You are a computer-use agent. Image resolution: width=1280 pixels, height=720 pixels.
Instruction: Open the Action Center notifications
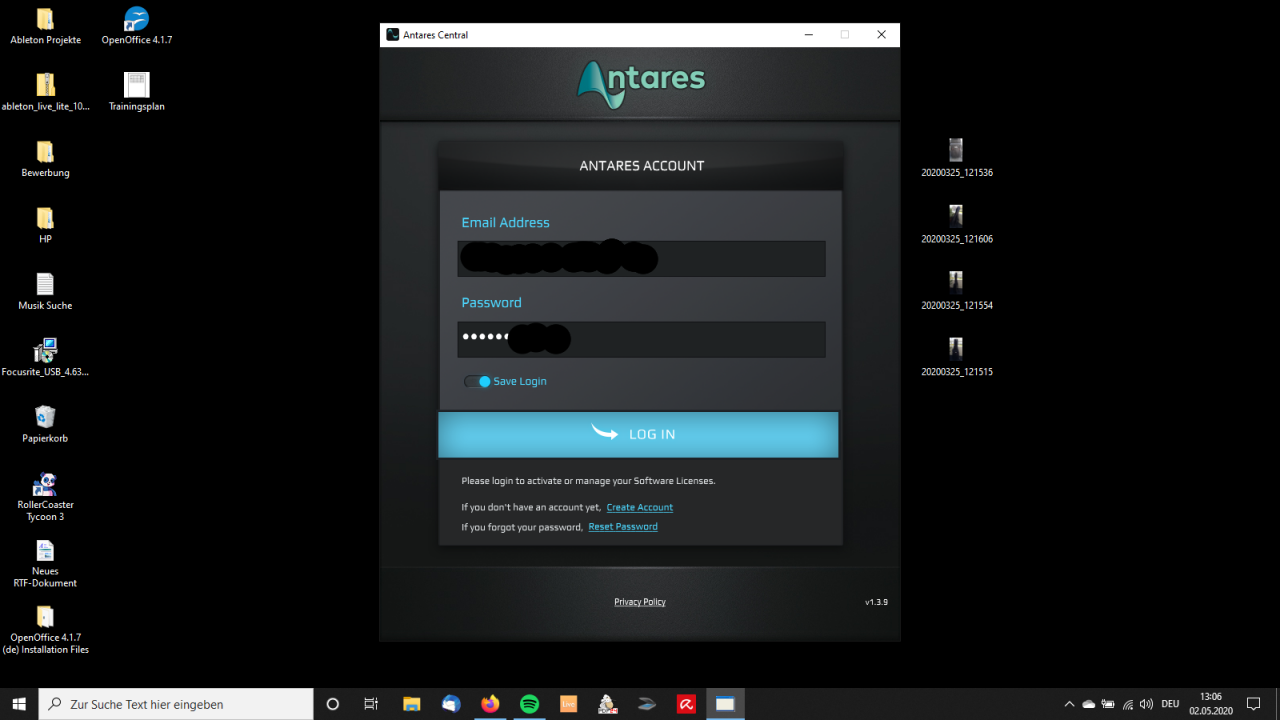(x=1254, y=704)
